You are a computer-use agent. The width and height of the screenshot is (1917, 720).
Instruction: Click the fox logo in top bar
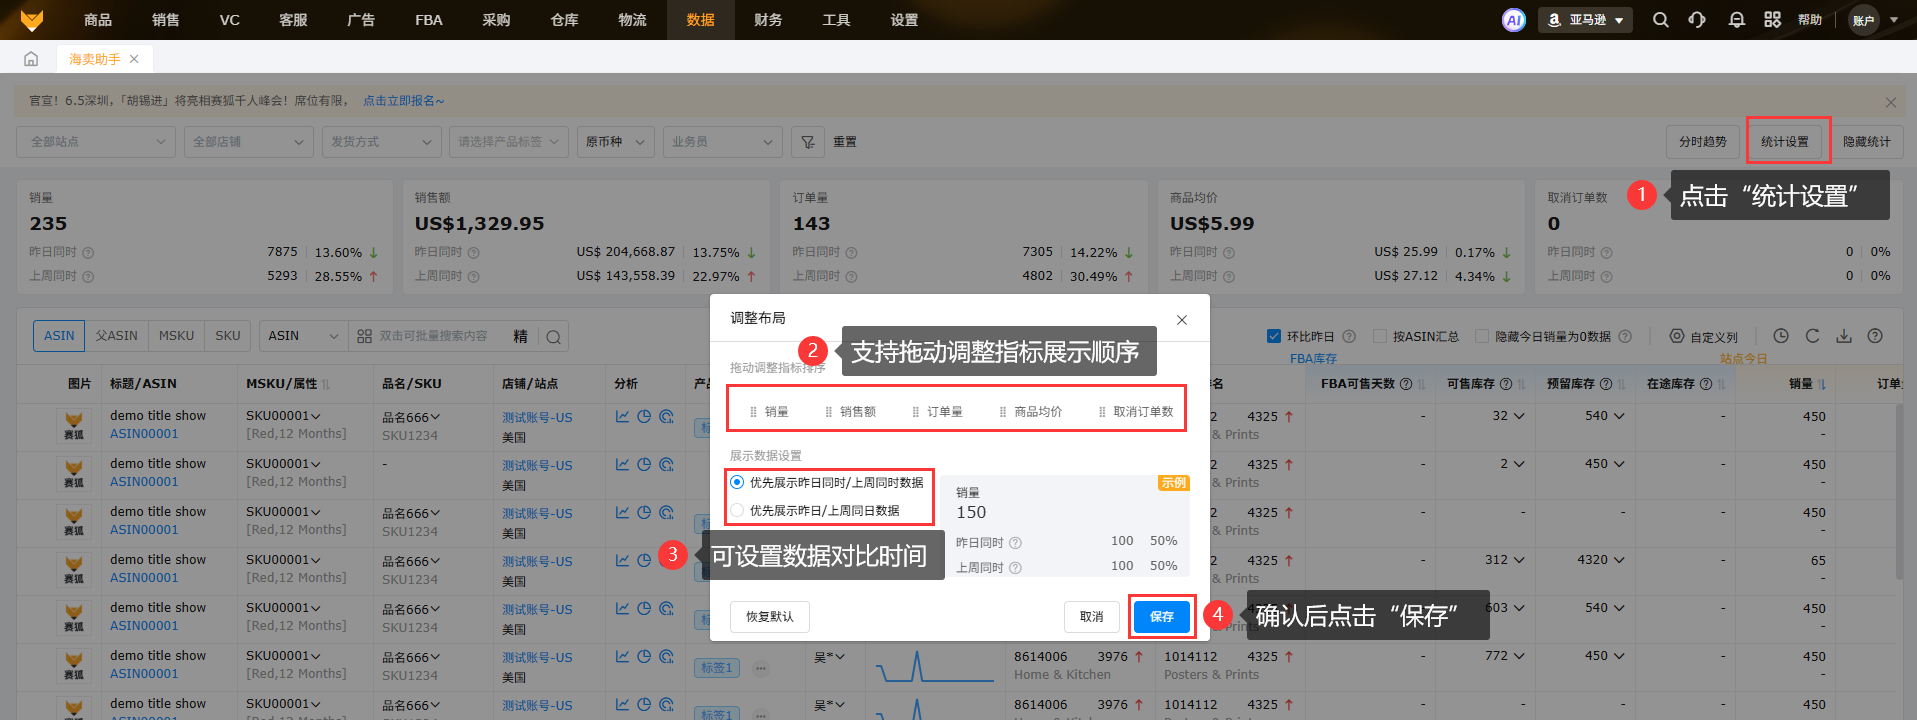[x=32, y=20]
